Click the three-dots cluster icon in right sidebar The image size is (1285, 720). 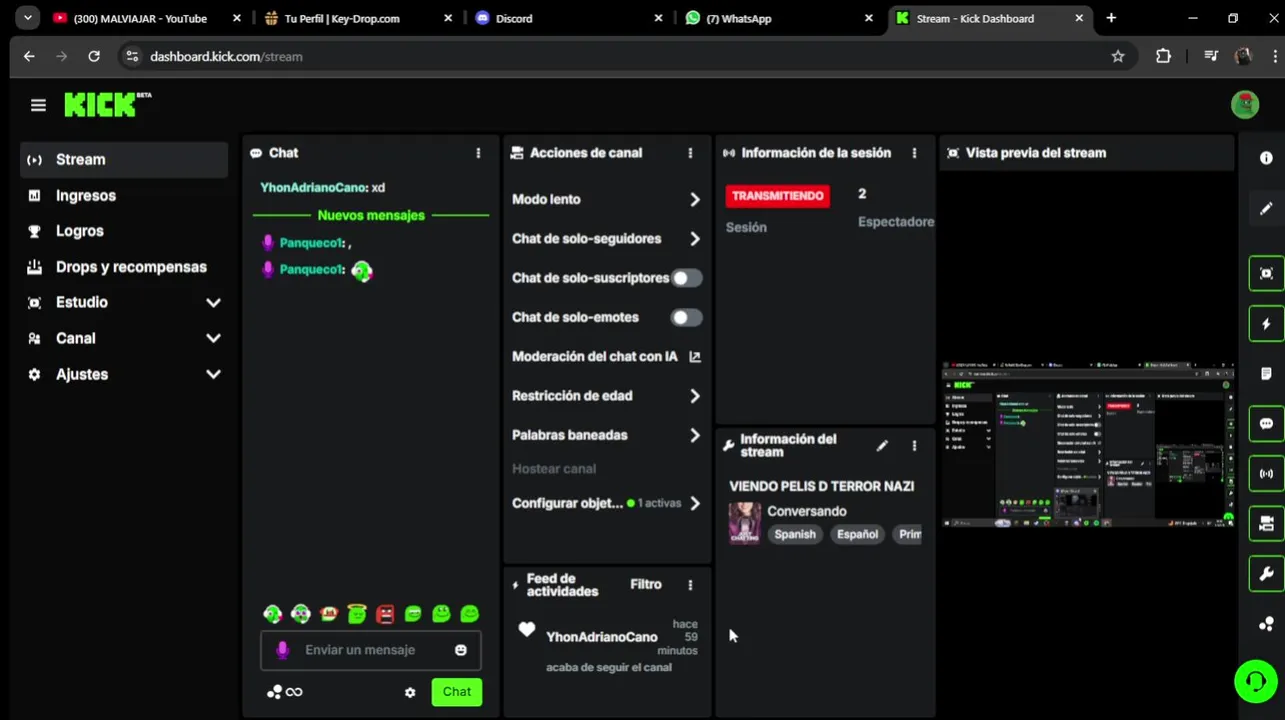click(1266, 625)
